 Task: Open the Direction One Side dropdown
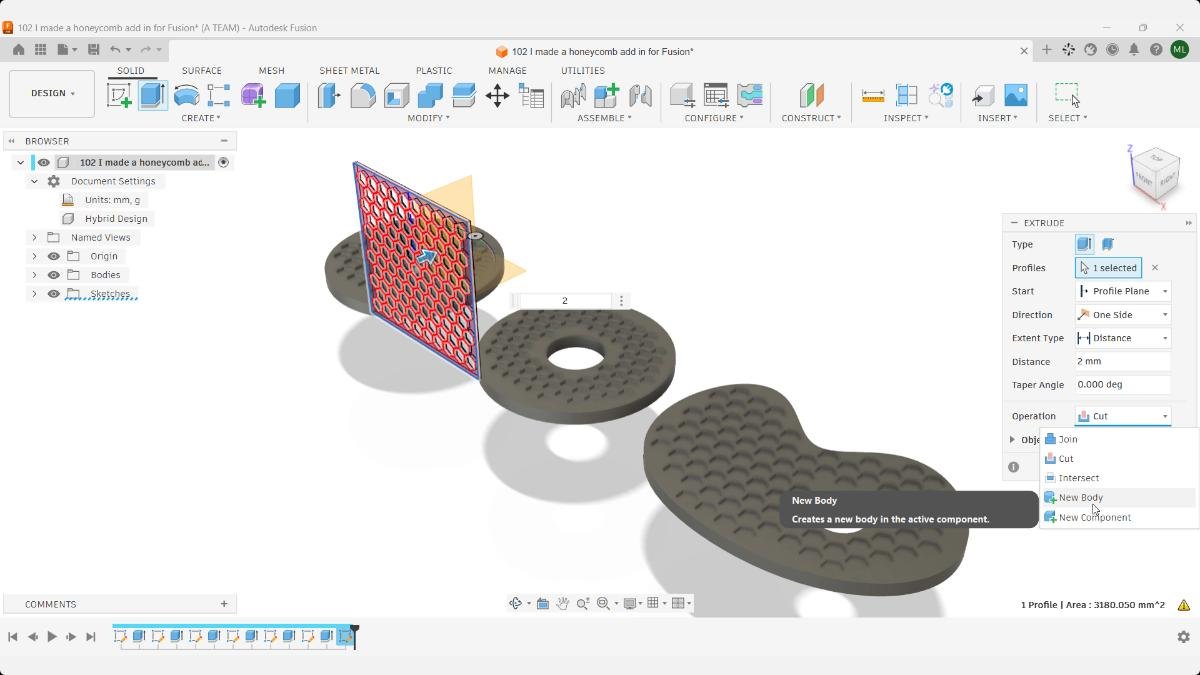point(1123,314)
